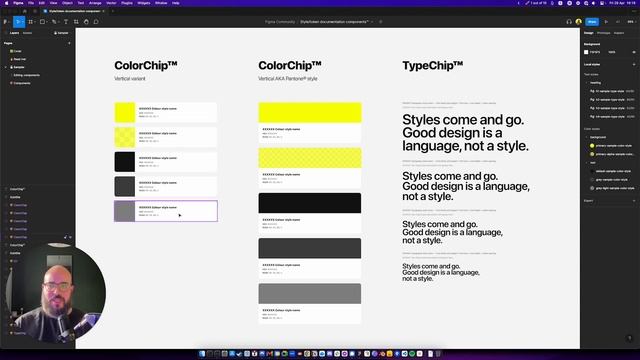Toggle visibility of selected ColorChip layer
Screen dimensions: 640x360
(x=70, y=237)
